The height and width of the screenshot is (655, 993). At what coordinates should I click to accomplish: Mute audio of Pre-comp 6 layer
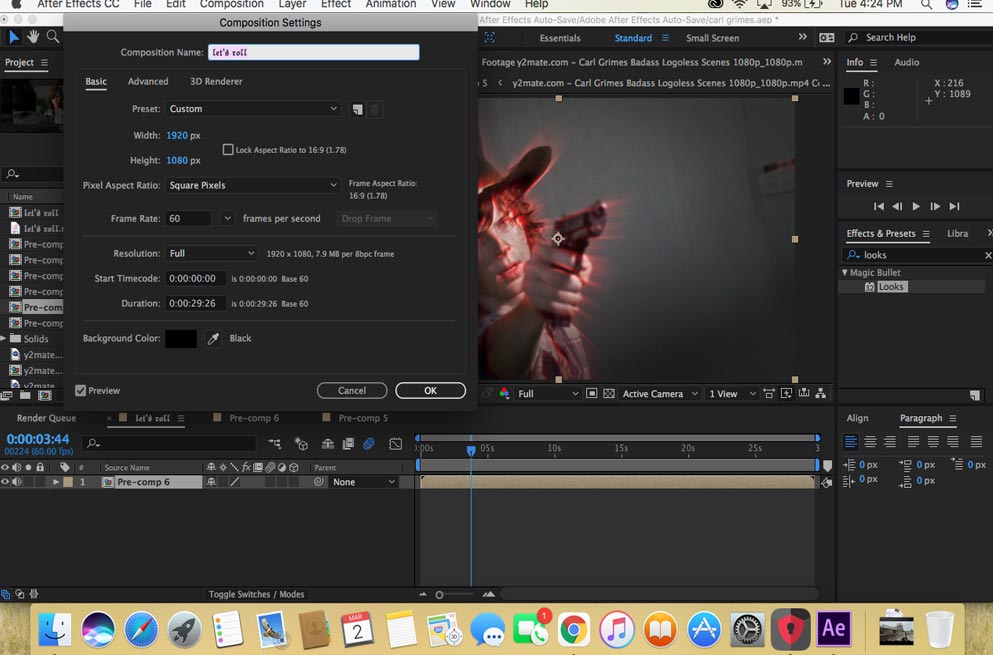coord(17,482)
